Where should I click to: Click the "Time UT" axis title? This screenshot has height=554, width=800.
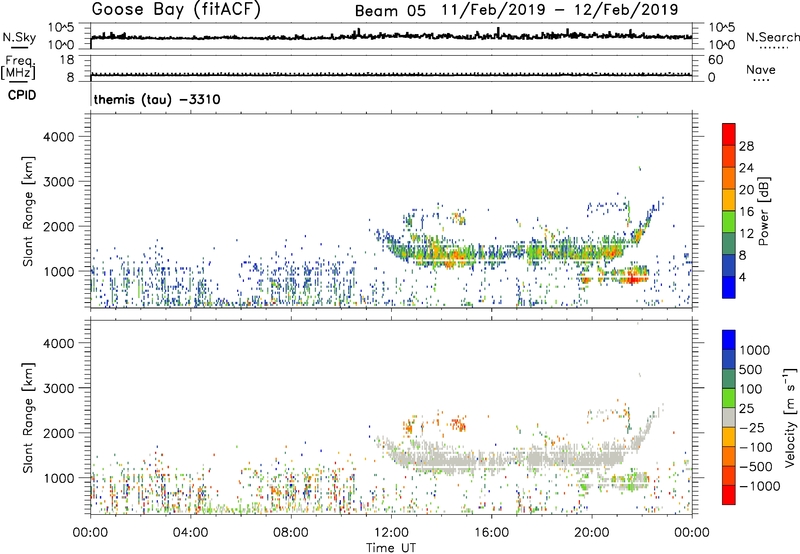pyautogui.click(x=391, y=548)
